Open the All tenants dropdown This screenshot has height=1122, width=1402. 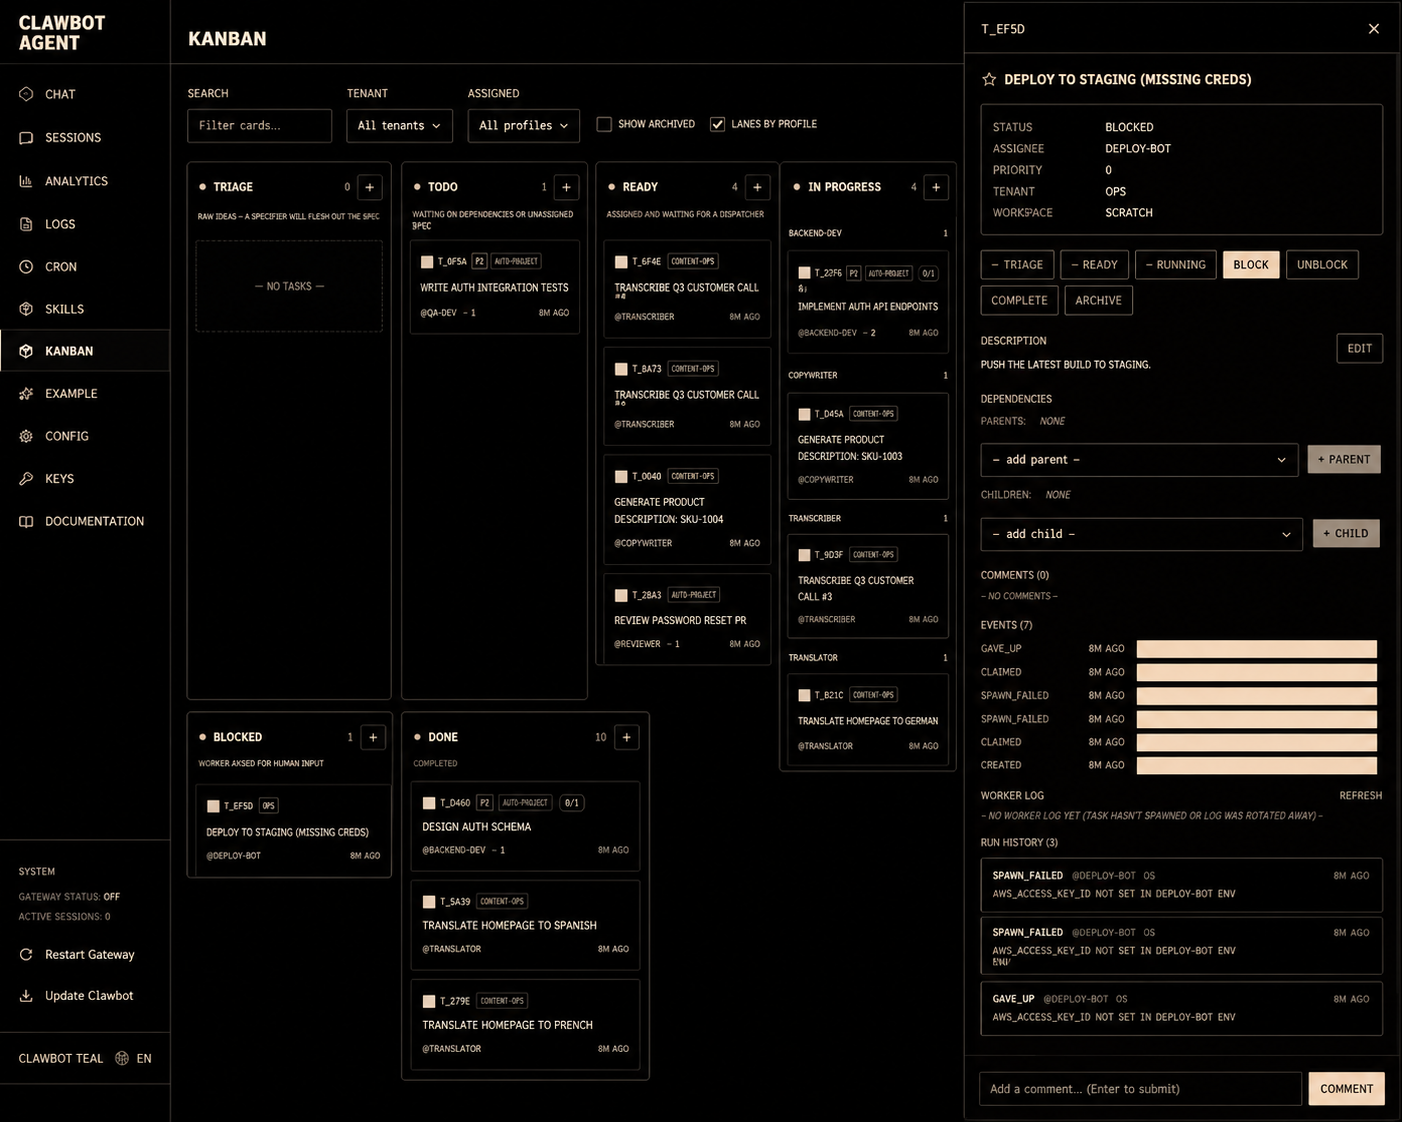[399, 126]
